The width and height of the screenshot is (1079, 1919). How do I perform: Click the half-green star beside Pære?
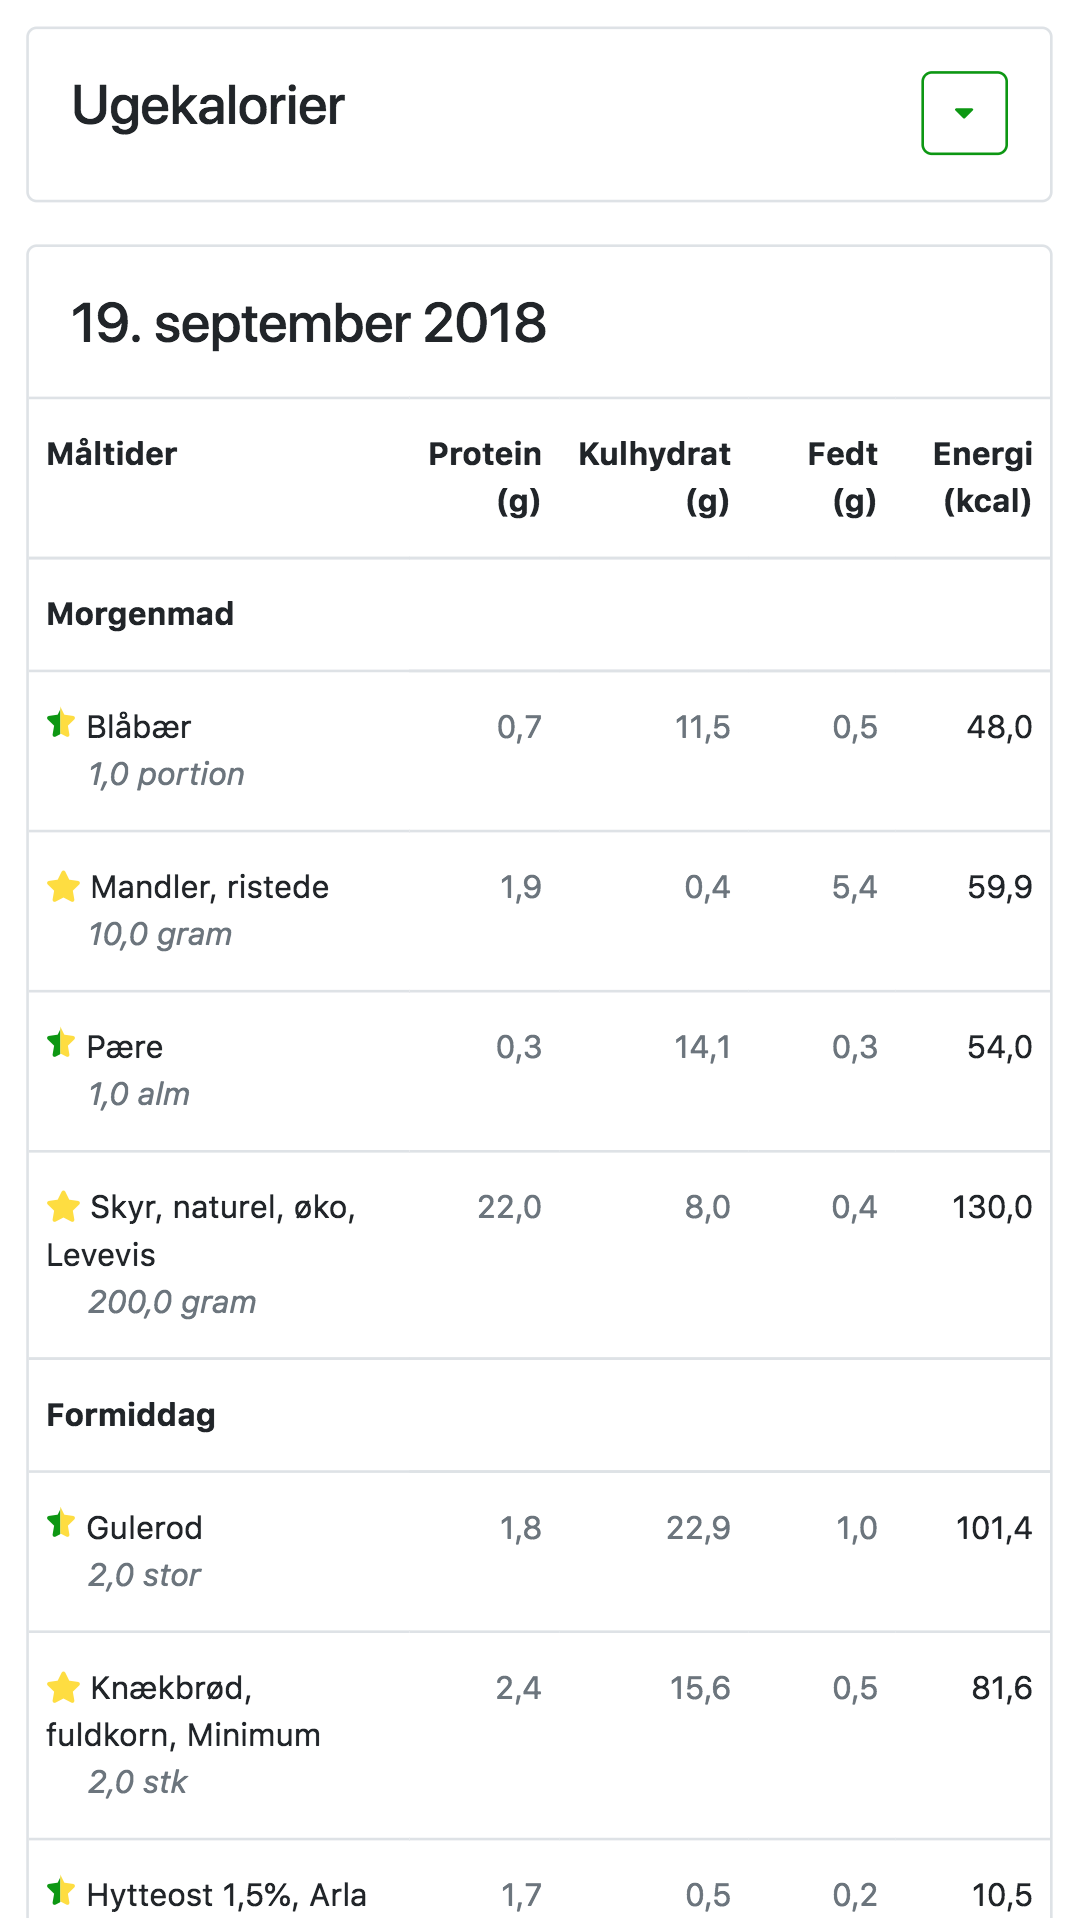click(x=61, y=1043)
